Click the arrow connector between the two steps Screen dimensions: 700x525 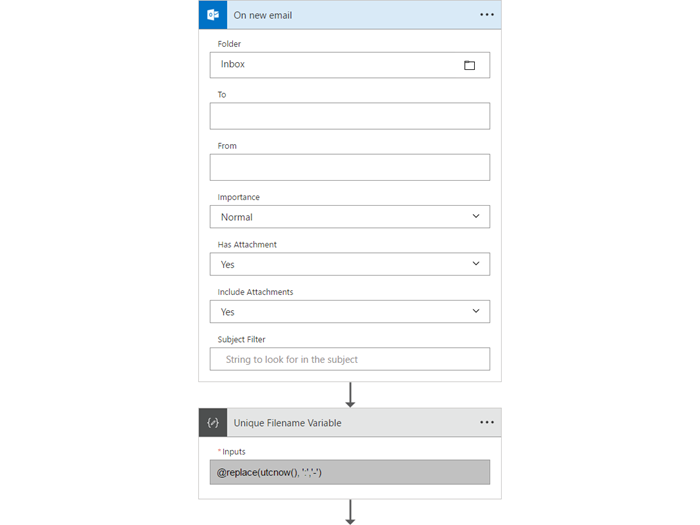pos(350,394)
